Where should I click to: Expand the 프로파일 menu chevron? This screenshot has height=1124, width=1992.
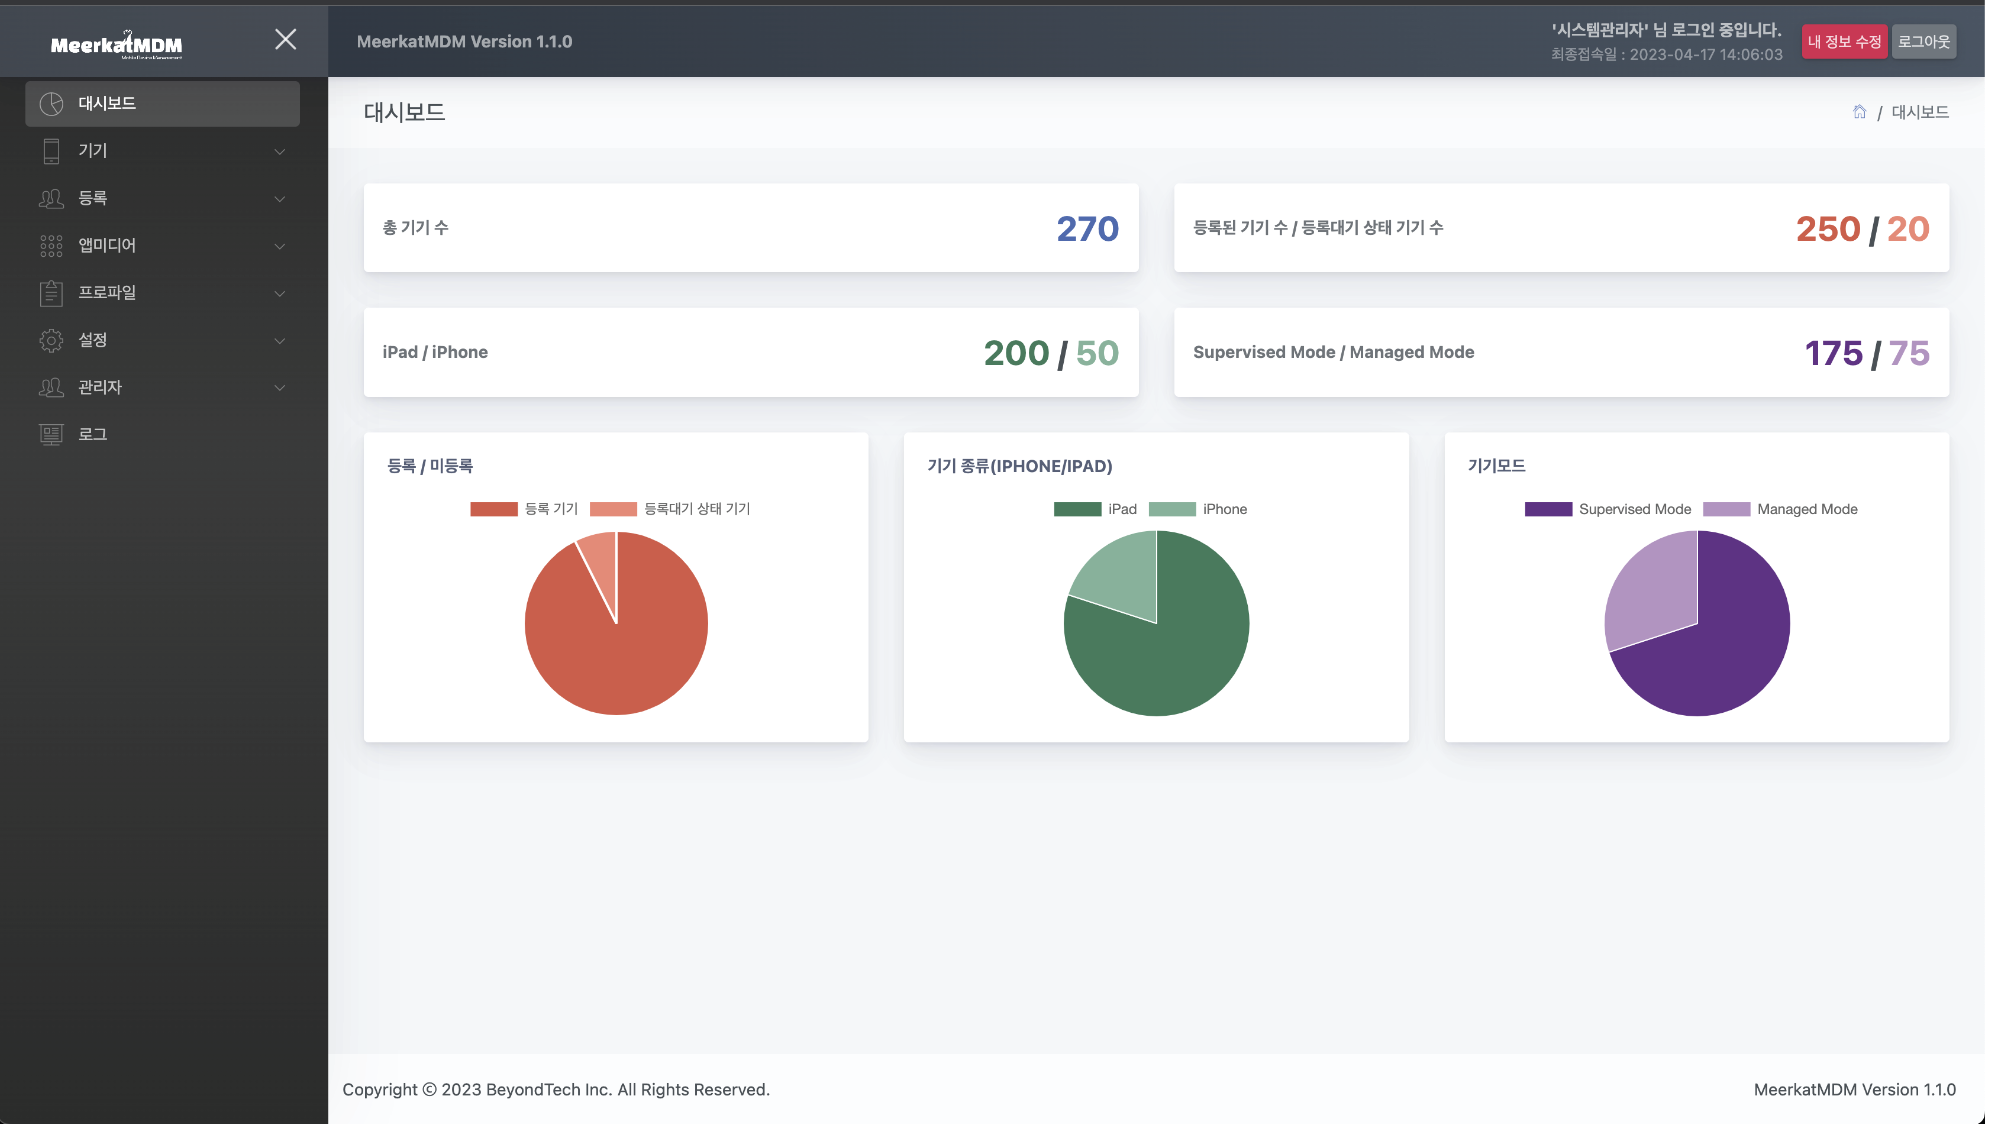280,293
